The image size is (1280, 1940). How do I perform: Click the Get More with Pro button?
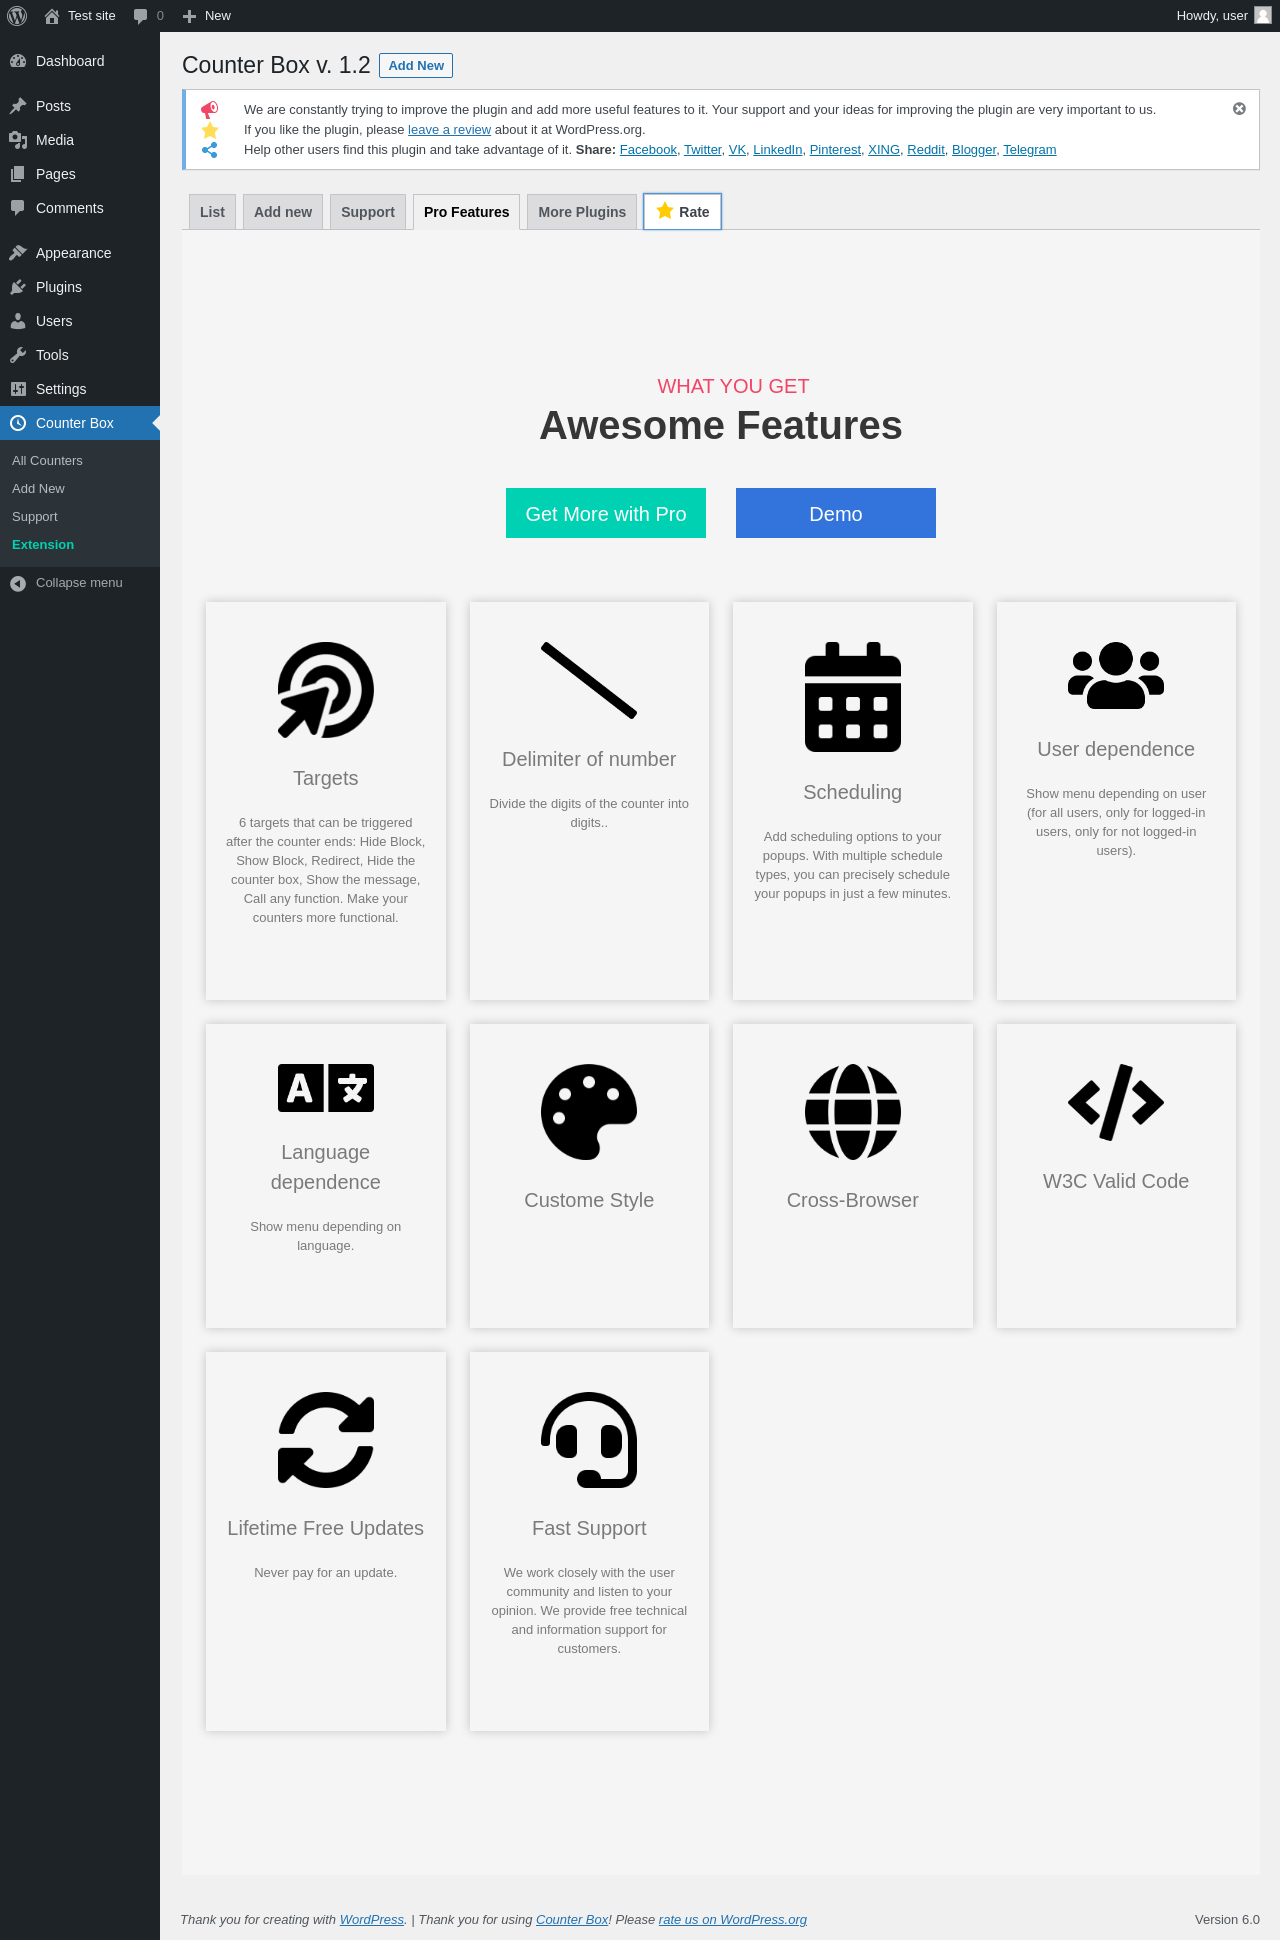click(606, 513)
